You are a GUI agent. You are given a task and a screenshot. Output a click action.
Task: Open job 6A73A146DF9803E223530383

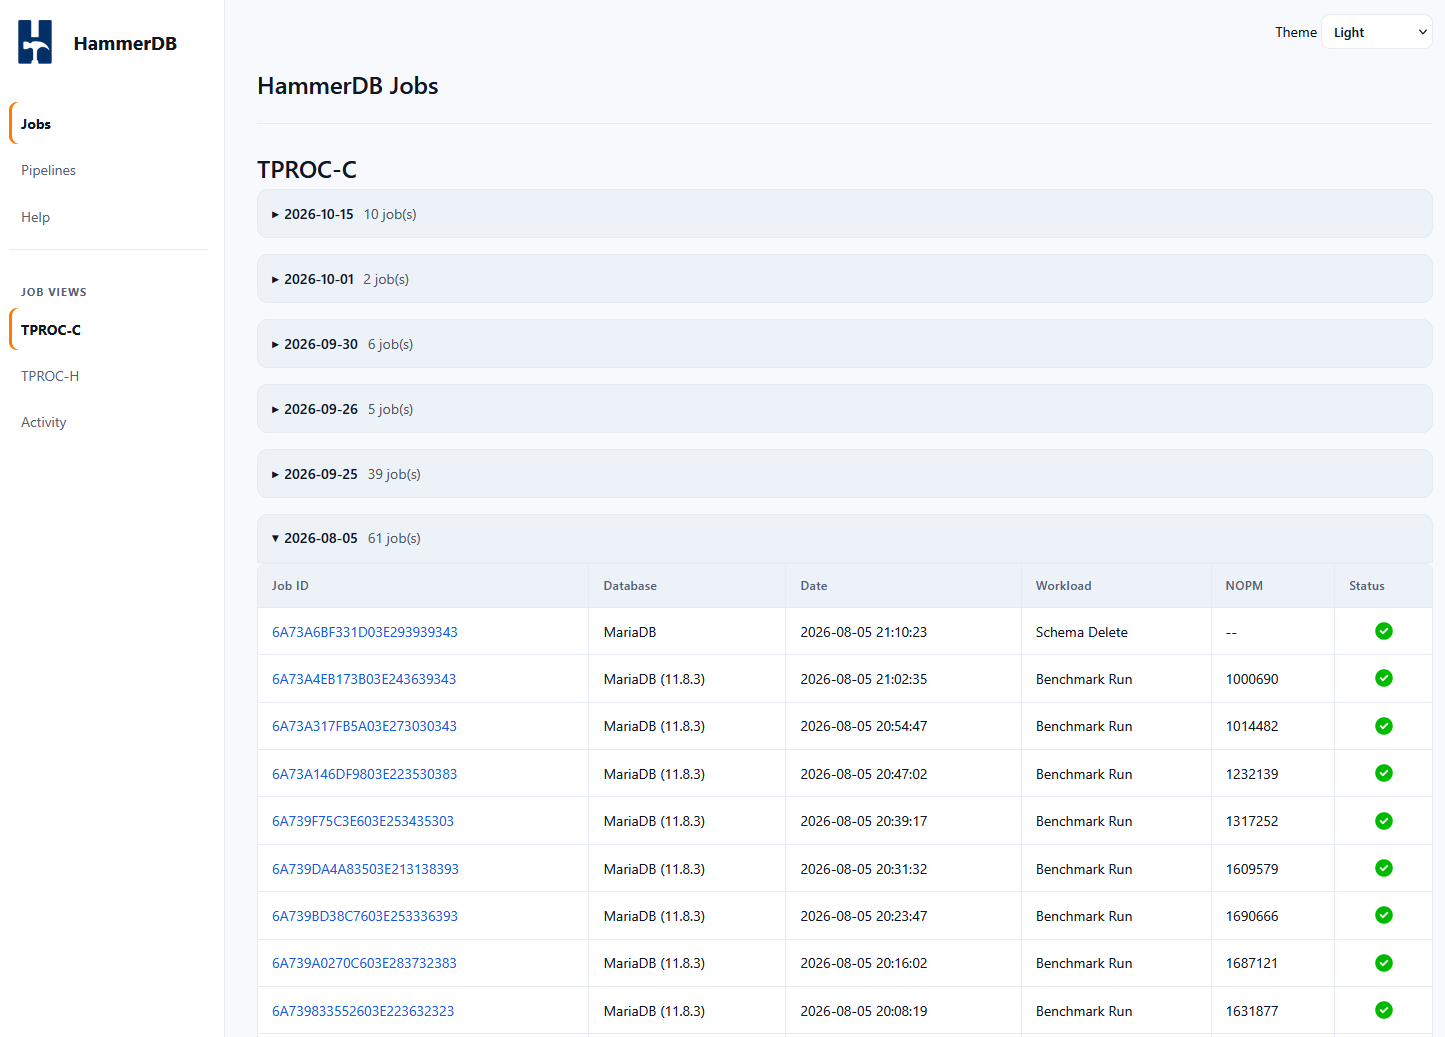[364, 774]
